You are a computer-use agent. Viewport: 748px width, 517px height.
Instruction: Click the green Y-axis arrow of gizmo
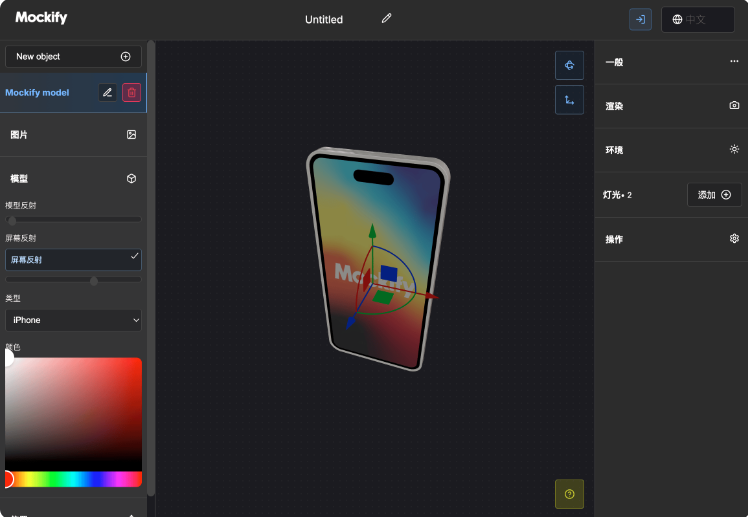coord(372,231)
